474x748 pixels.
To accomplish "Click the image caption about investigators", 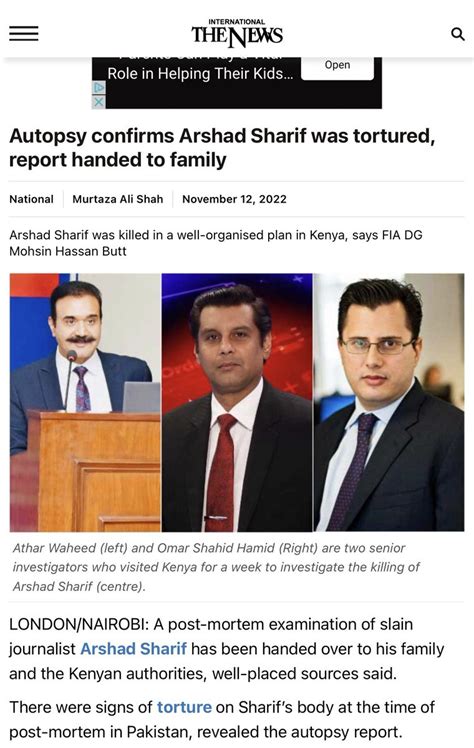I will (216, 567).
